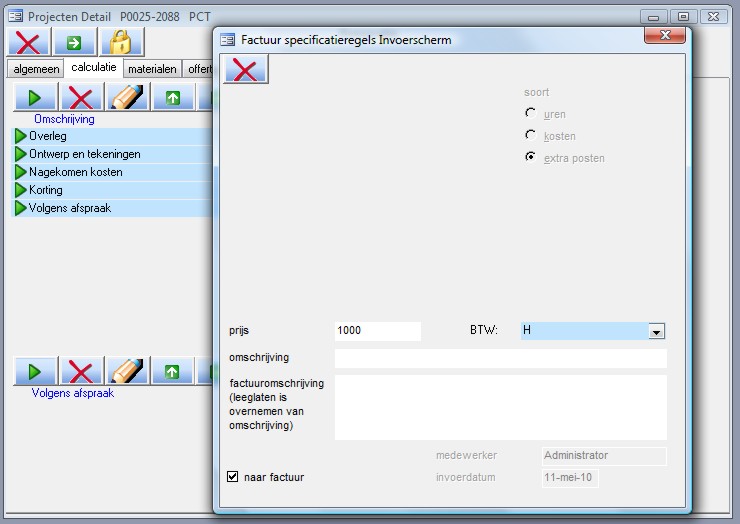Viewport: 740px width, 524px height.
Task: Click Projecten Detail window title icon
Action: (x=16, y=17)
